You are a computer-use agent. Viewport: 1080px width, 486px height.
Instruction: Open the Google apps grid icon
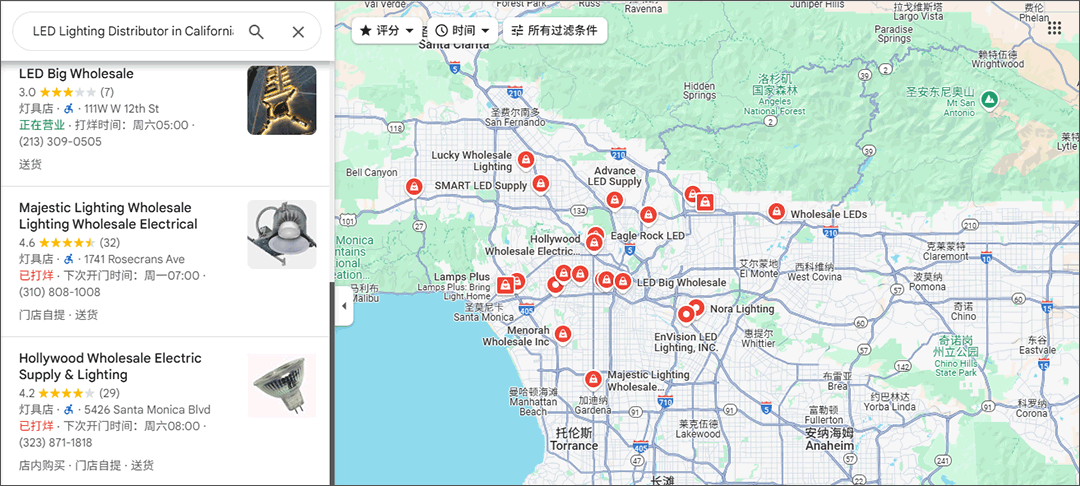coord(1054,28)
